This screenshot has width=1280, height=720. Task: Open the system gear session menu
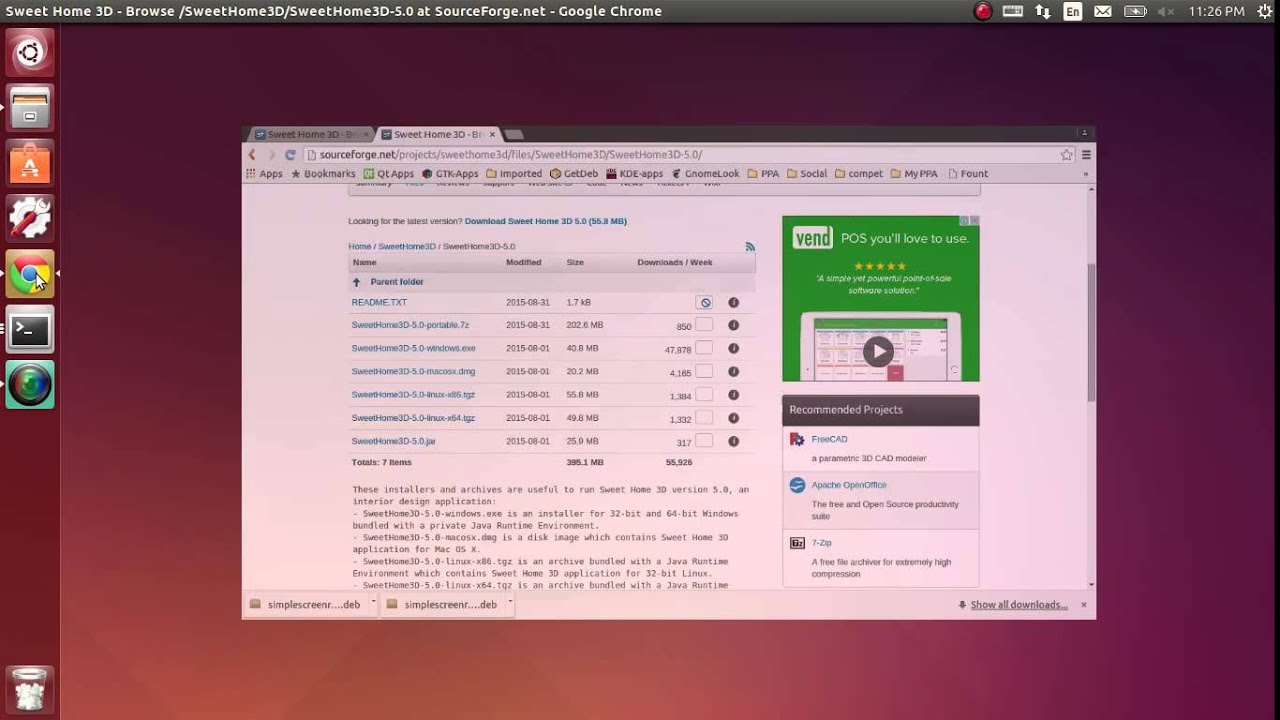click(1264, 11)
